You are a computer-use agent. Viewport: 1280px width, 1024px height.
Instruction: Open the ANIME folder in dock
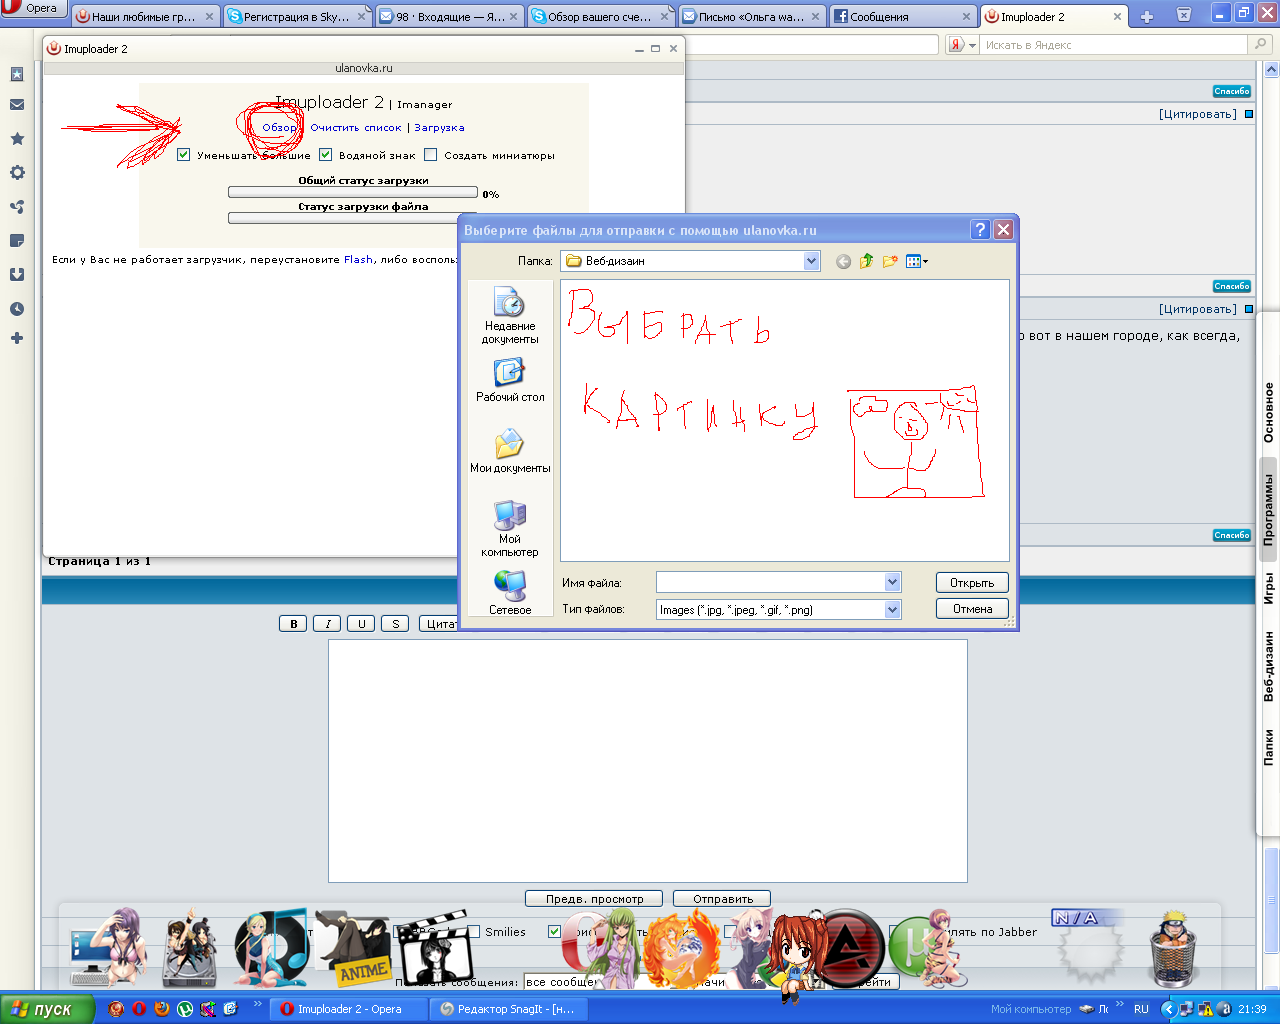pos(352,948)
